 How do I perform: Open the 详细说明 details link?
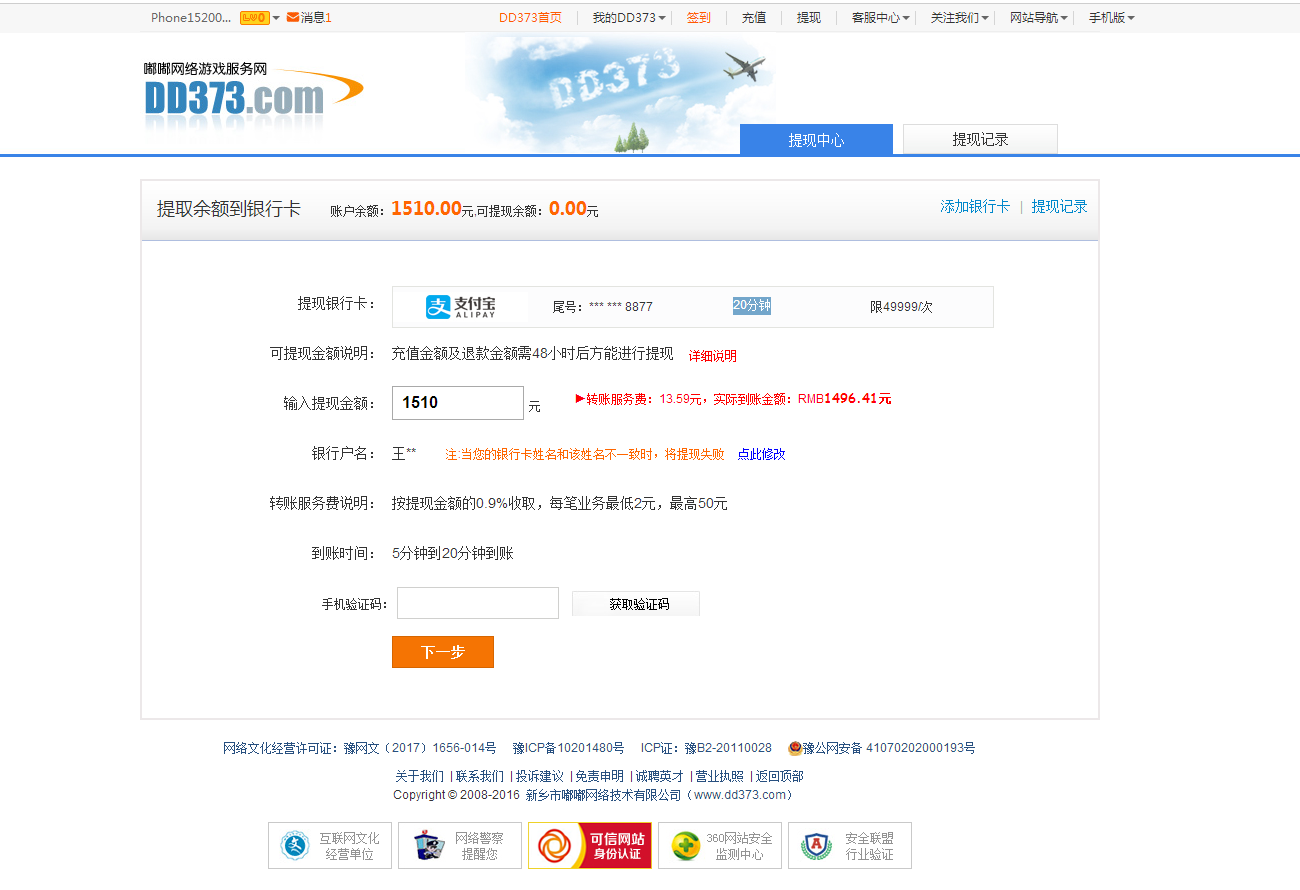coord(713,355)
